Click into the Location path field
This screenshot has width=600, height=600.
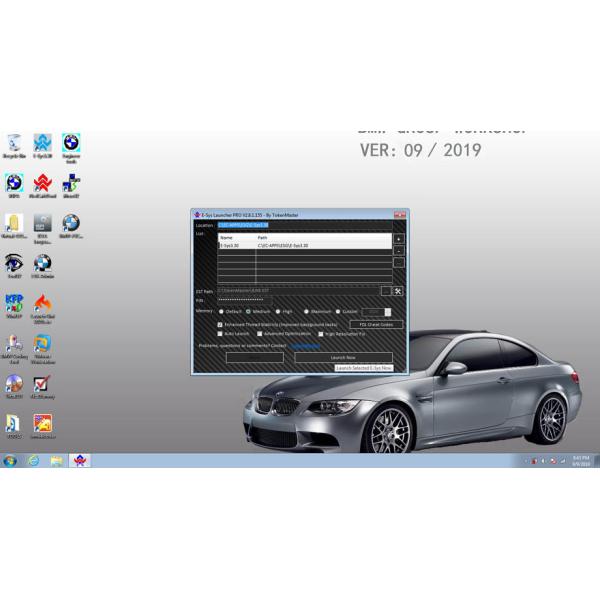click(x=305, y=225)
